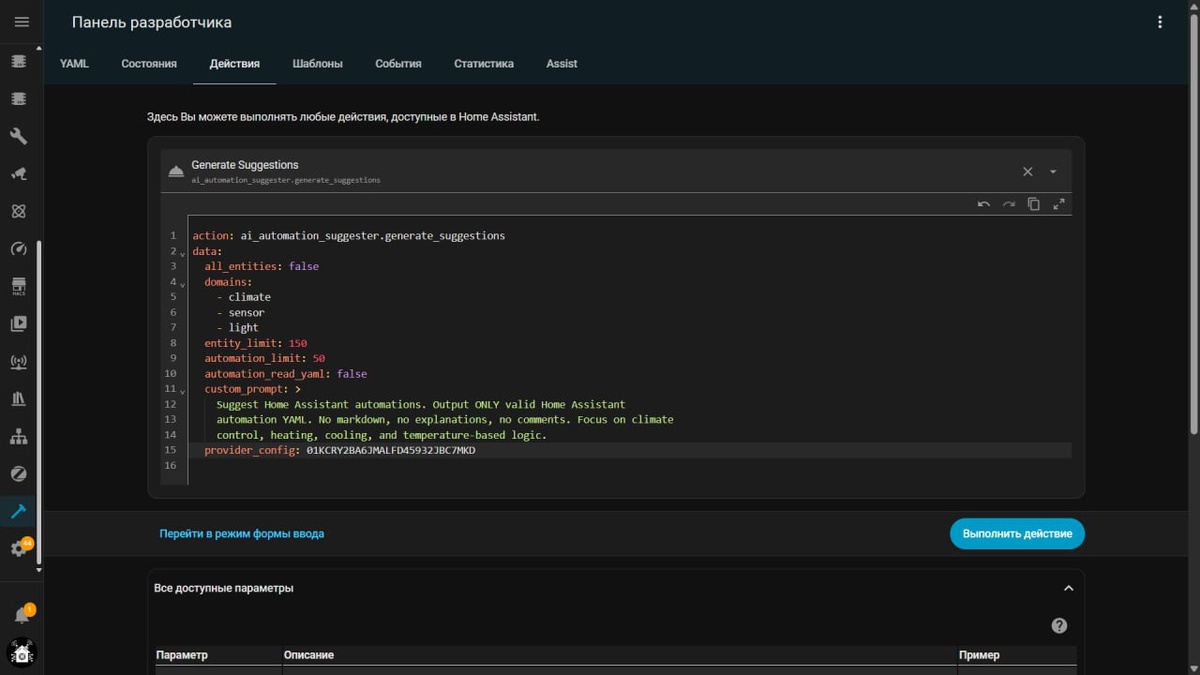Click the 'automation_read_yaml: false' line
The width and height of the screenshot is (1200, 675).
286,374
